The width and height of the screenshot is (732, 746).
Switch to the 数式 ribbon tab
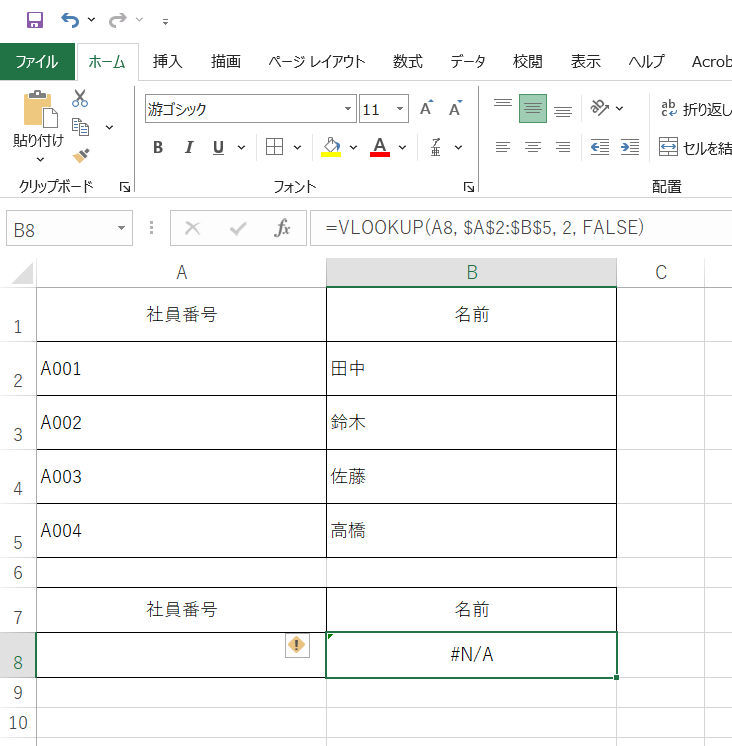pos(407,61)
